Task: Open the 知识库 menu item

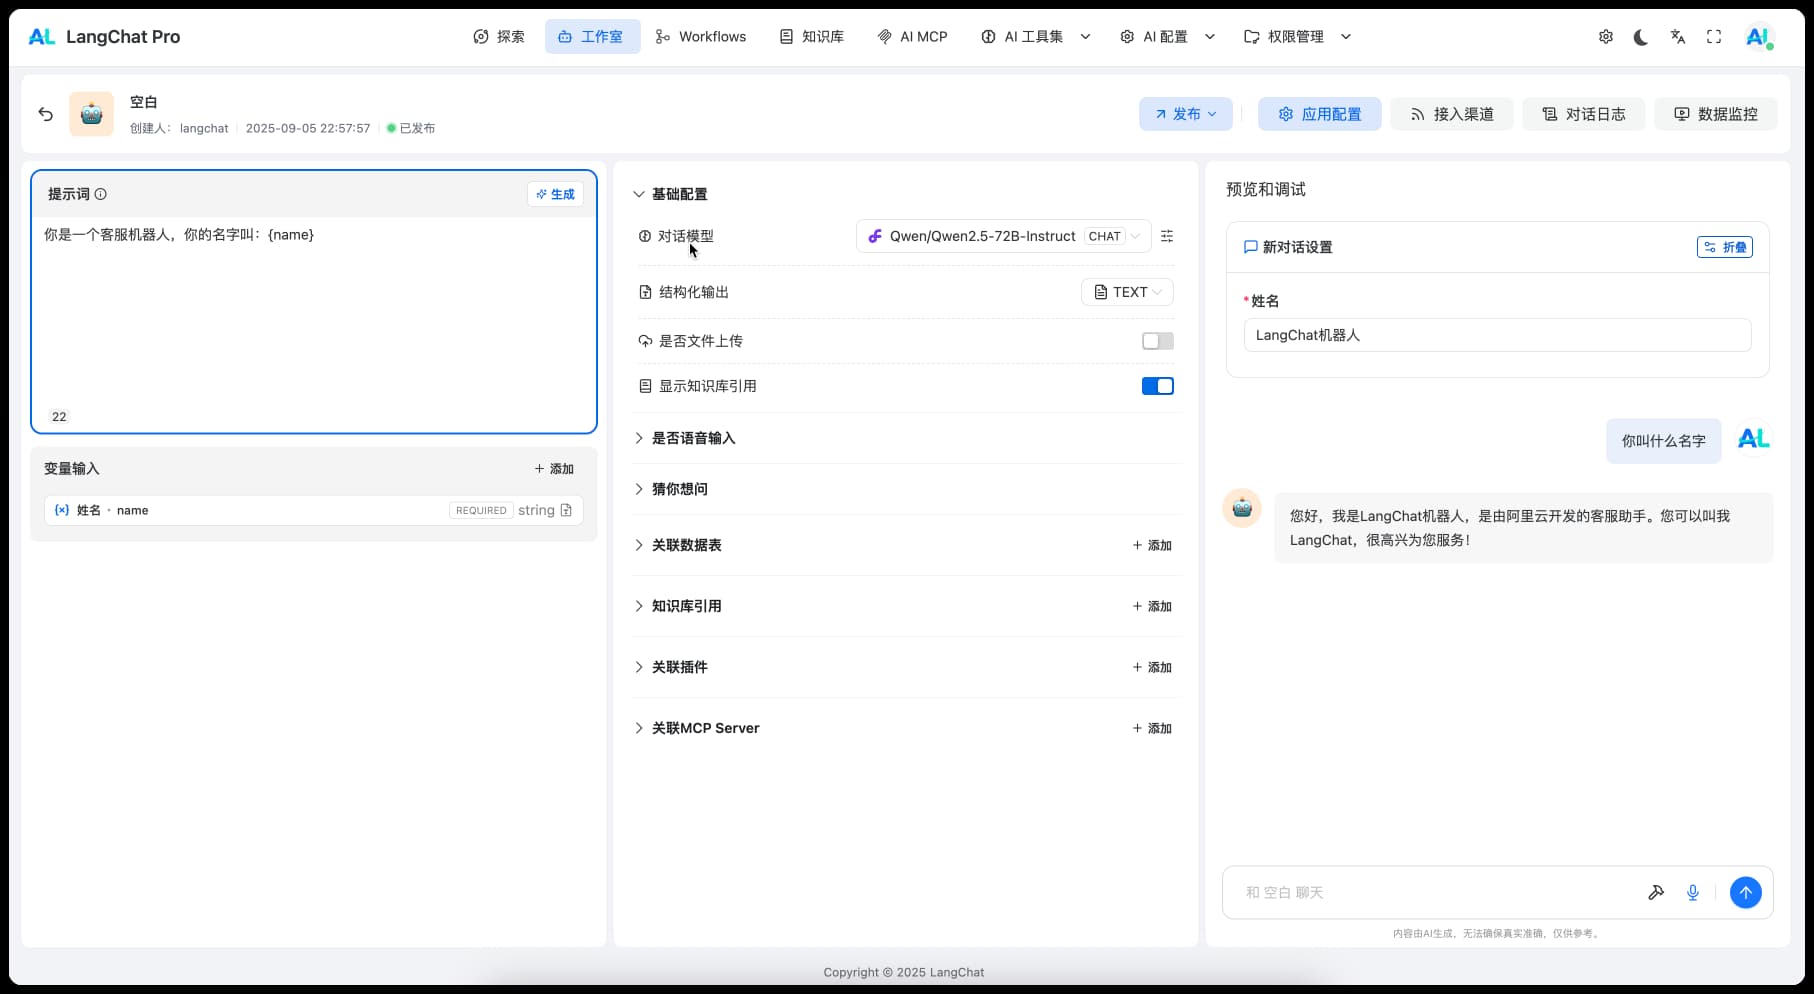Action: [x=811, y=37]
